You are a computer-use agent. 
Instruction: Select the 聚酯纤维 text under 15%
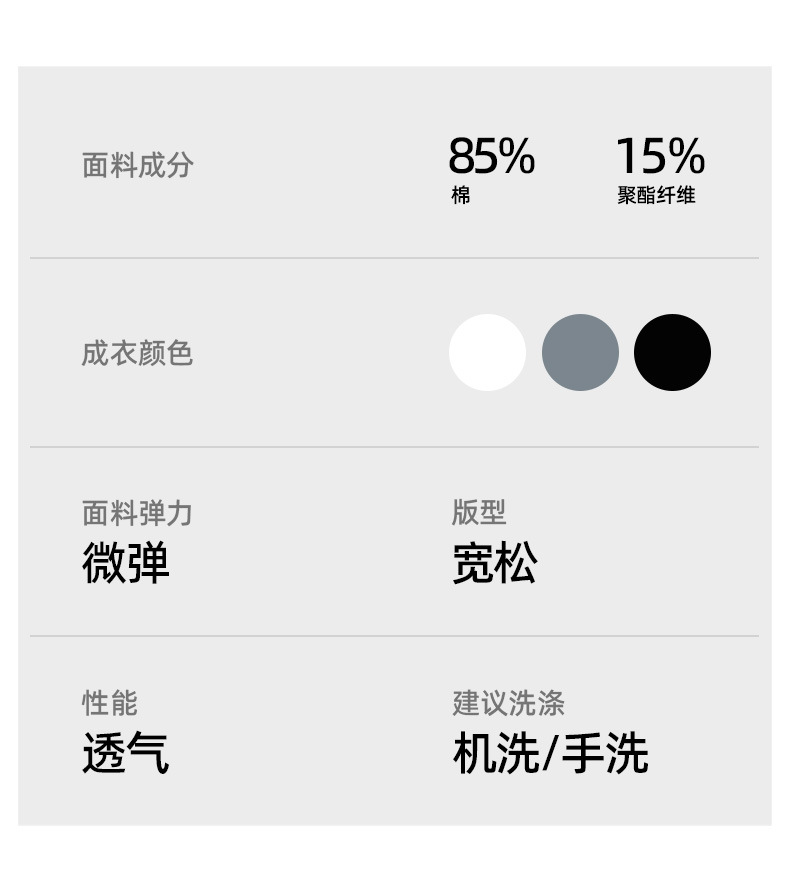tap(656, 196)
